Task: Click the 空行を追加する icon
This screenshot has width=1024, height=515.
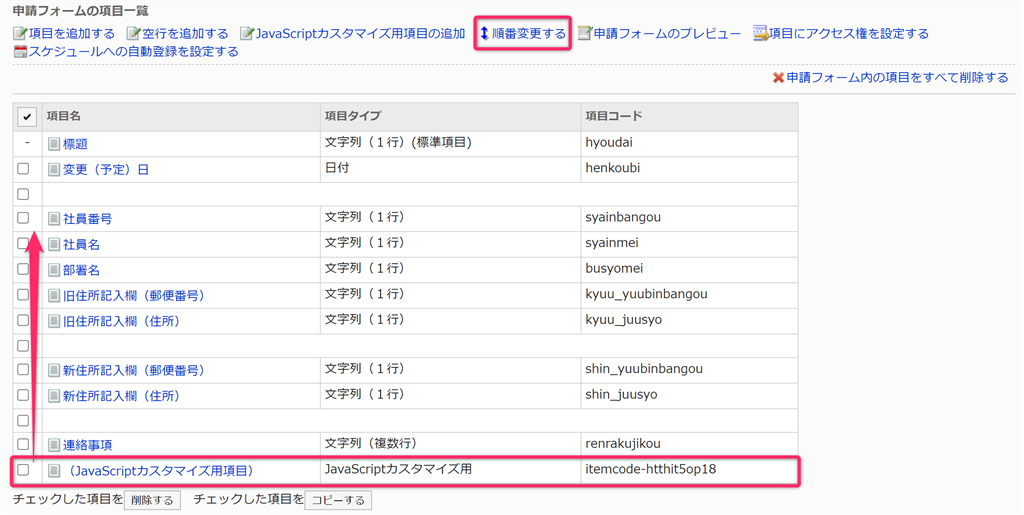Action: pos(133,33)
